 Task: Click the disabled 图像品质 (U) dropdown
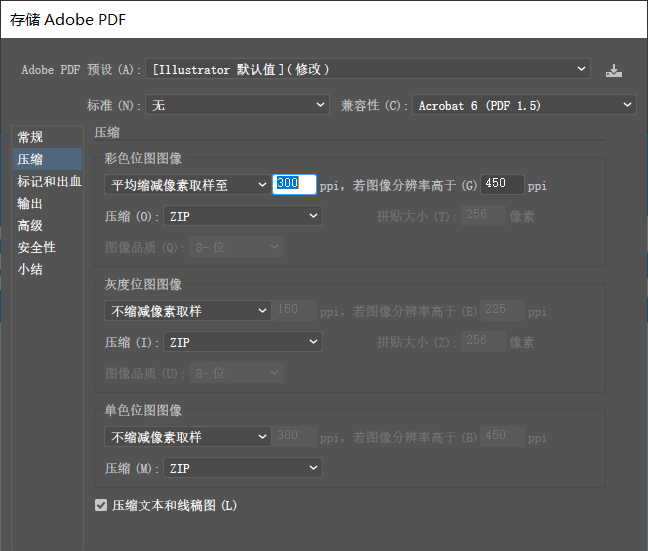236,373
